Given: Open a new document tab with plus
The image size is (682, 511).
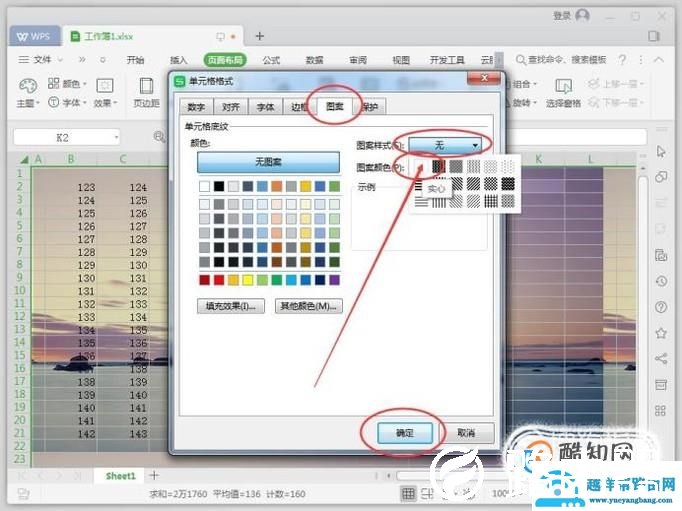Looking at the screenshot, I should click(260, 36).
